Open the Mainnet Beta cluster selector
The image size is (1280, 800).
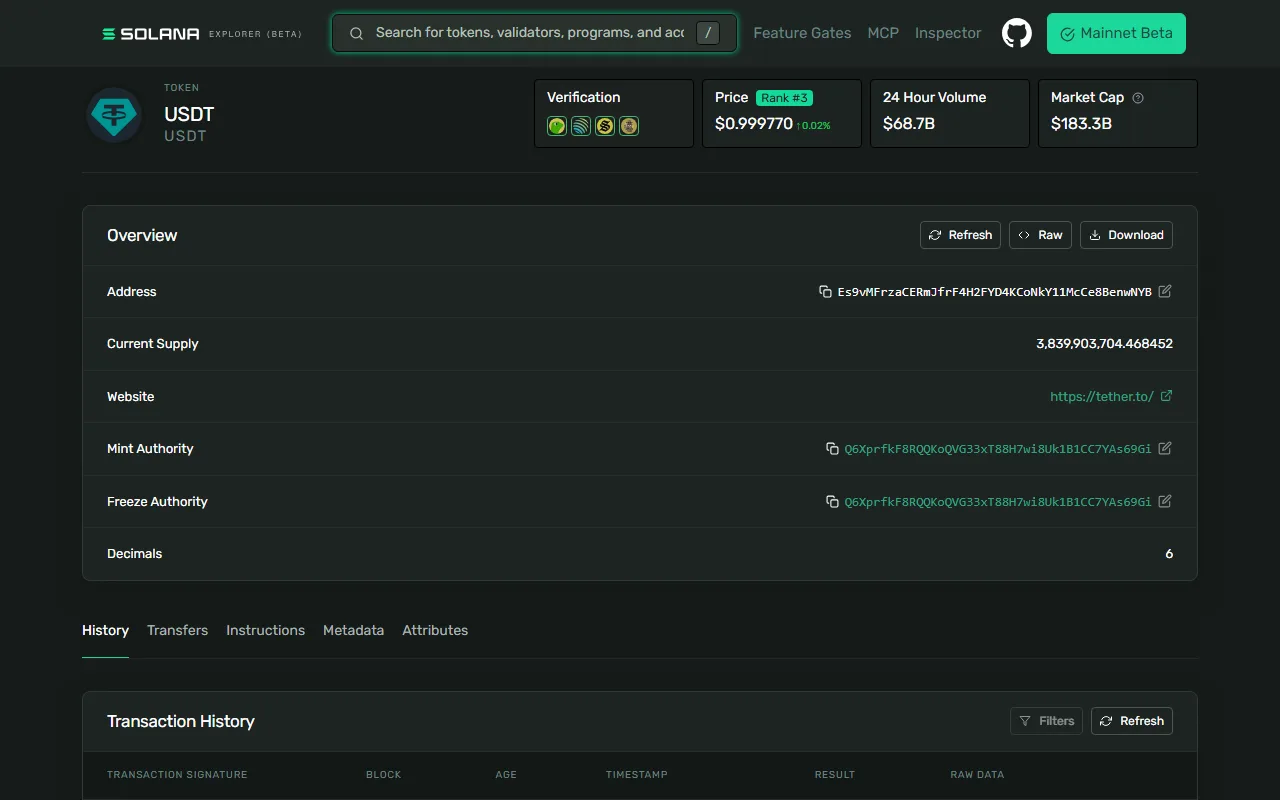(1116, 33)
